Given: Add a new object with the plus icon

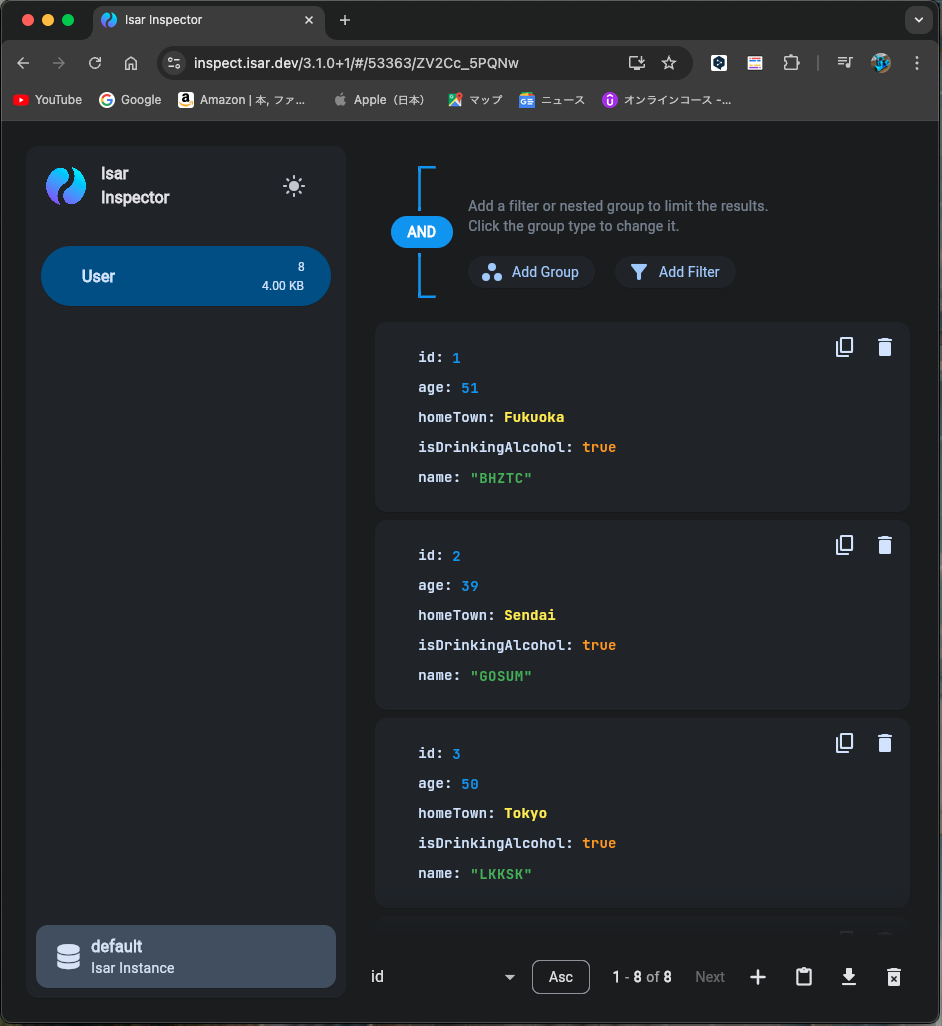Looking at the screenshot, I should click(x=758, y=977).
